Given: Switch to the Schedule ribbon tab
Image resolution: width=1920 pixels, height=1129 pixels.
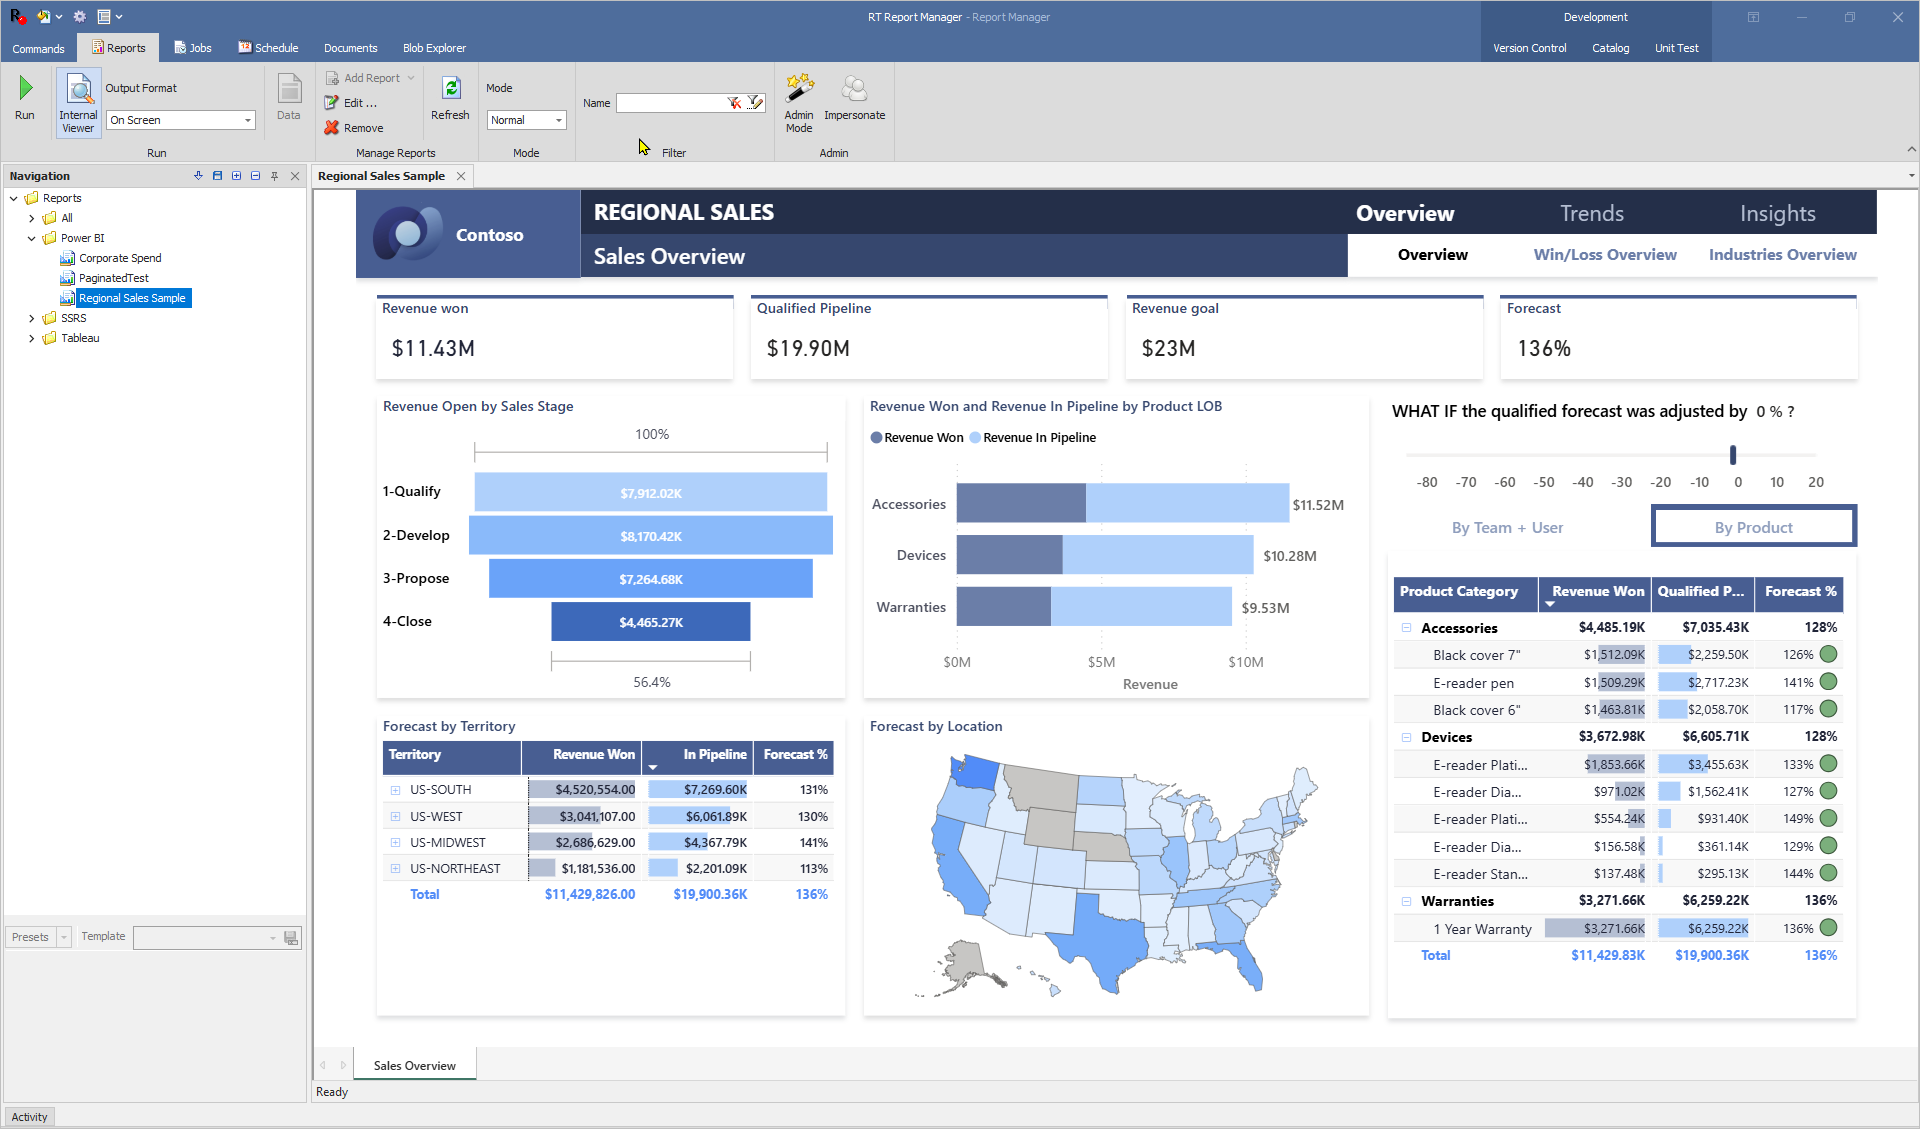Looking at the screenshot, I should coord(268,48).
